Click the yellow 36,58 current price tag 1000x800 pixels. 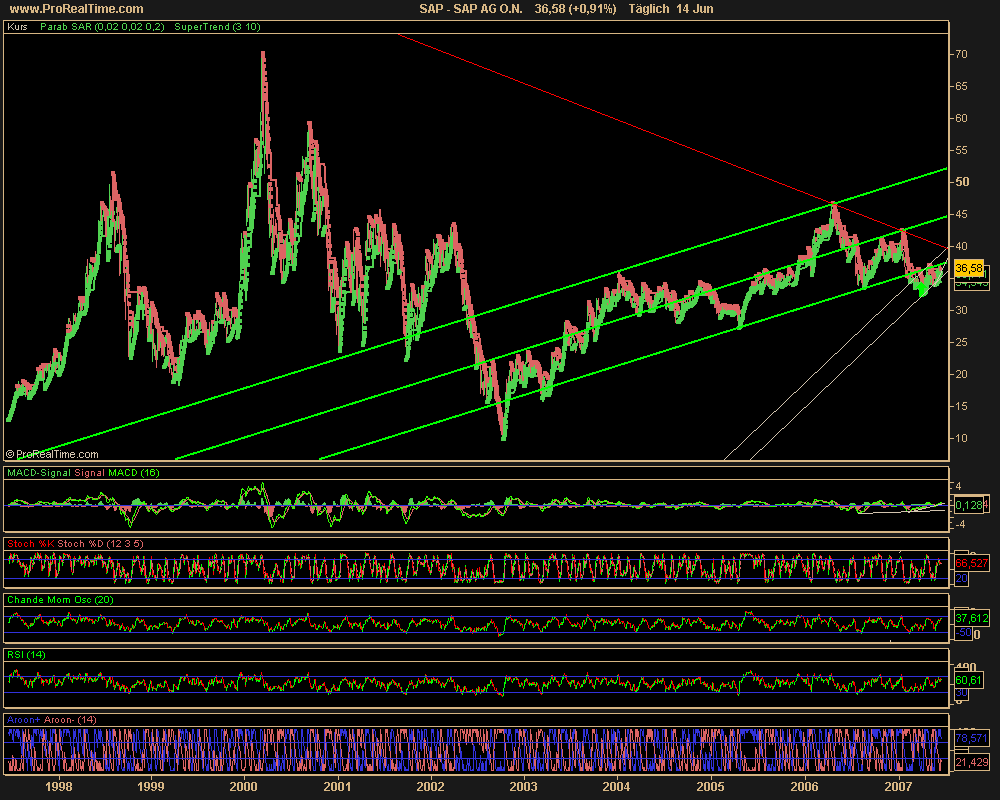point(970,268)
